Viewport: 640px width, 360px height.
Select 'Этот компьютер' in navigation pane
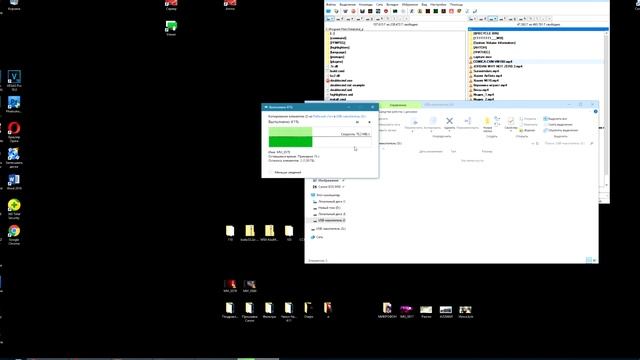click(x=325, y=195)
